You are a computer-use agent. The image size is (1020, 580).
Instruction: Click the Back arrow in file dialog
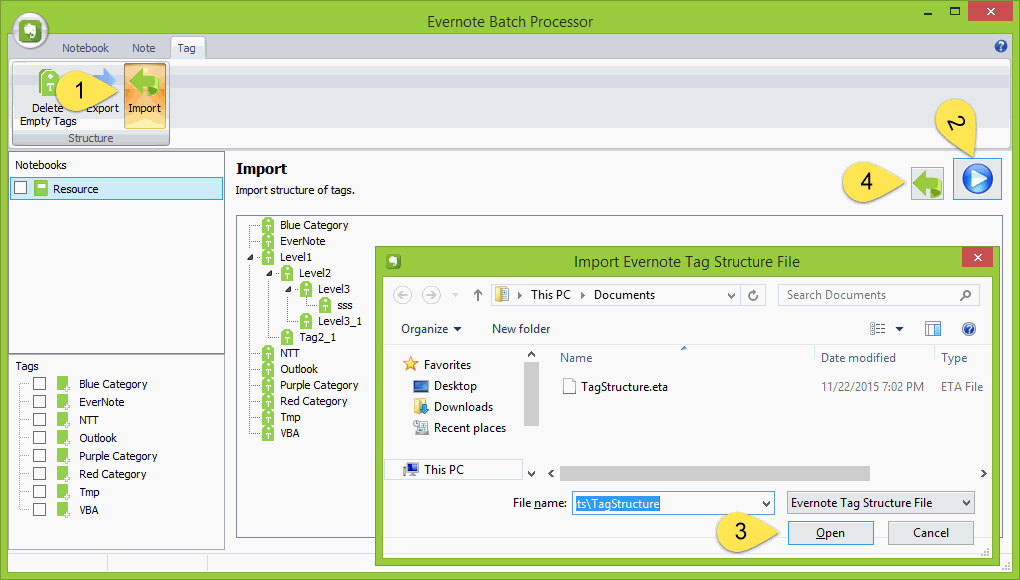pos(403,295)
